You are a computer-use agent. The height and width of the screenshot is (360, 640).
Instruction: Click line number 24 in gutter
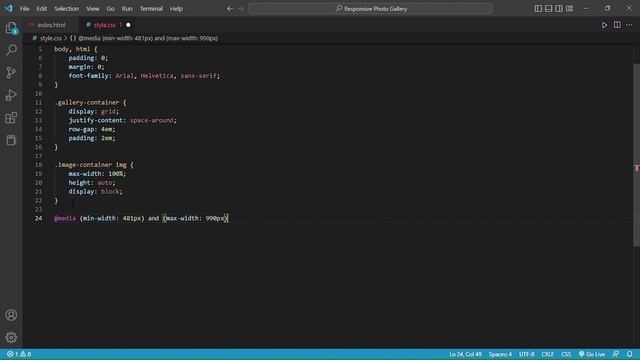(x=38, y=218)
